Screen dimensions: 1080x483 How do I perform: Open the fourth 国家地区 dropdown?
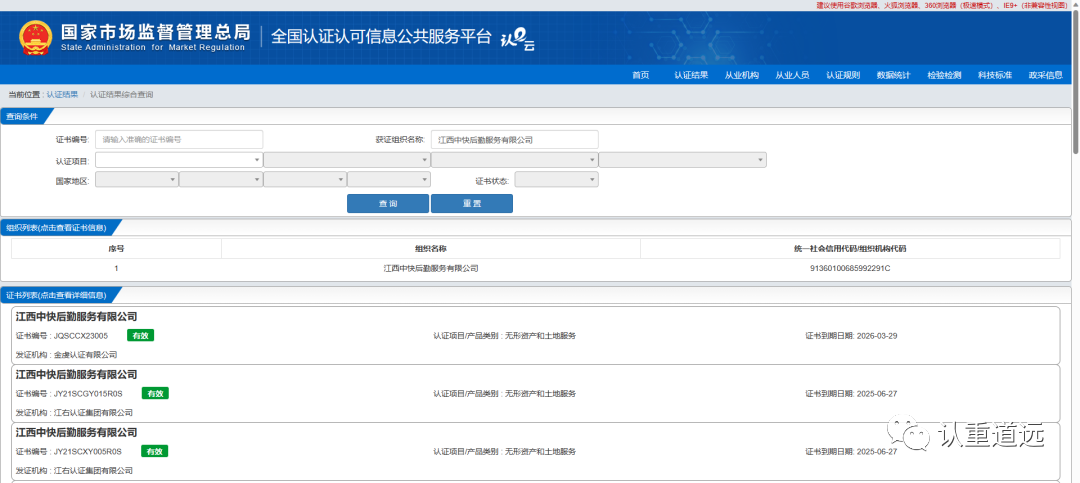[x=389, y=180]
